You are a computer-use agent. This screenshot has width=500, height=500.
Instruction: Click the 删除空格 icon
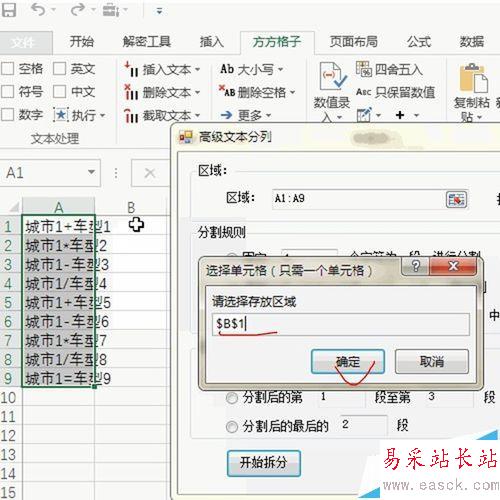click(x=227, y=91)
